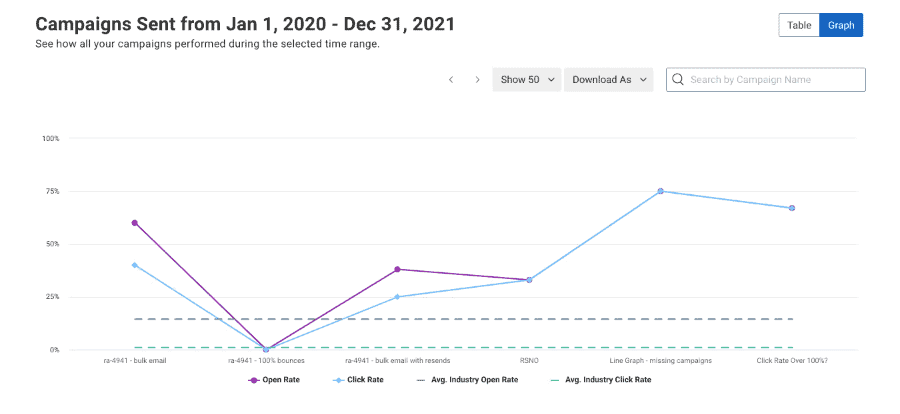The image size is (900, 414).
Task: Click the search magnifier icon
Action: pos(678,80)
